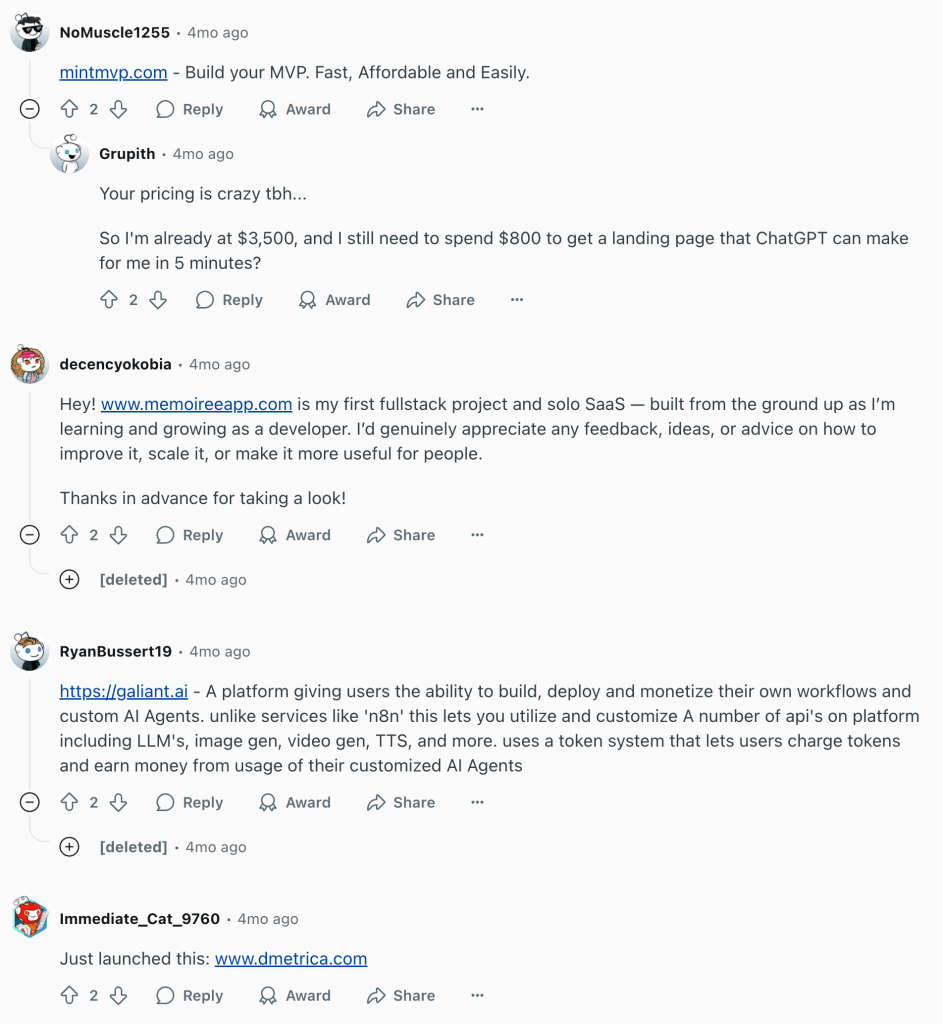Image resolution: width=943 pixels, height=1024 pixels.
Task: Upvote Immediate_Cat_9760's comment
Action: tap(69, 995)
